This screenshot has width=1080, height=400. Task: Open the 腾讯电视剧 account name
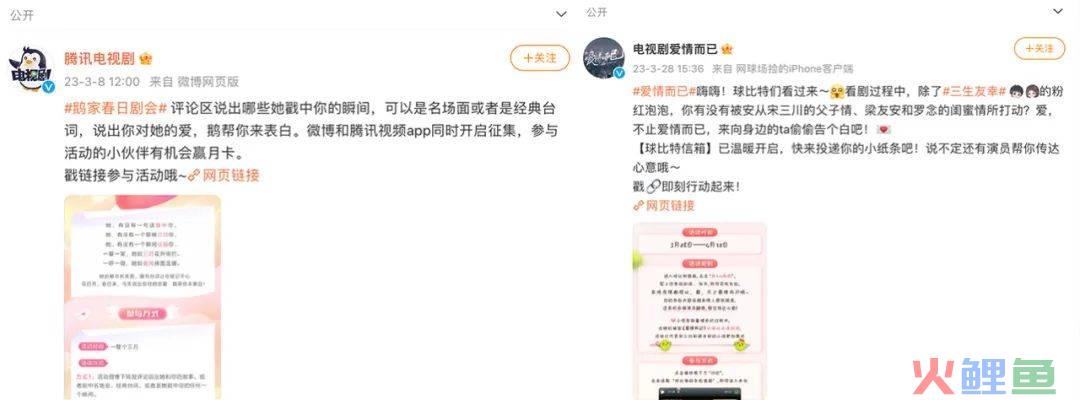tap(99, 59)
